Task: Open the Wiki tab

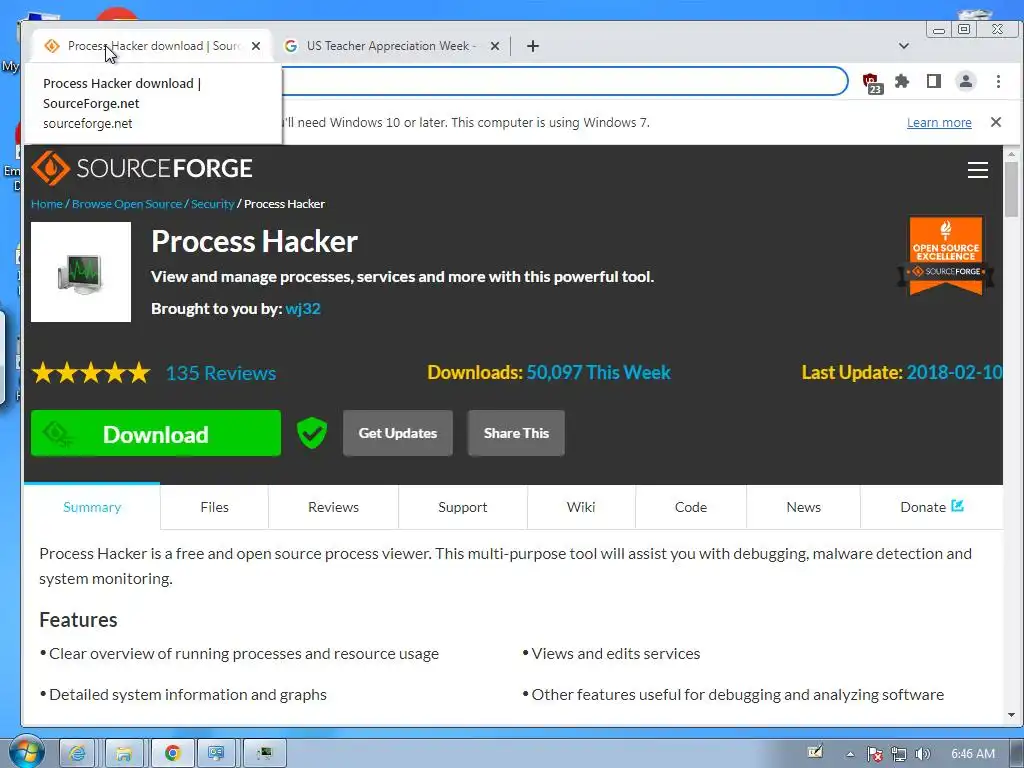Action: 581,507
